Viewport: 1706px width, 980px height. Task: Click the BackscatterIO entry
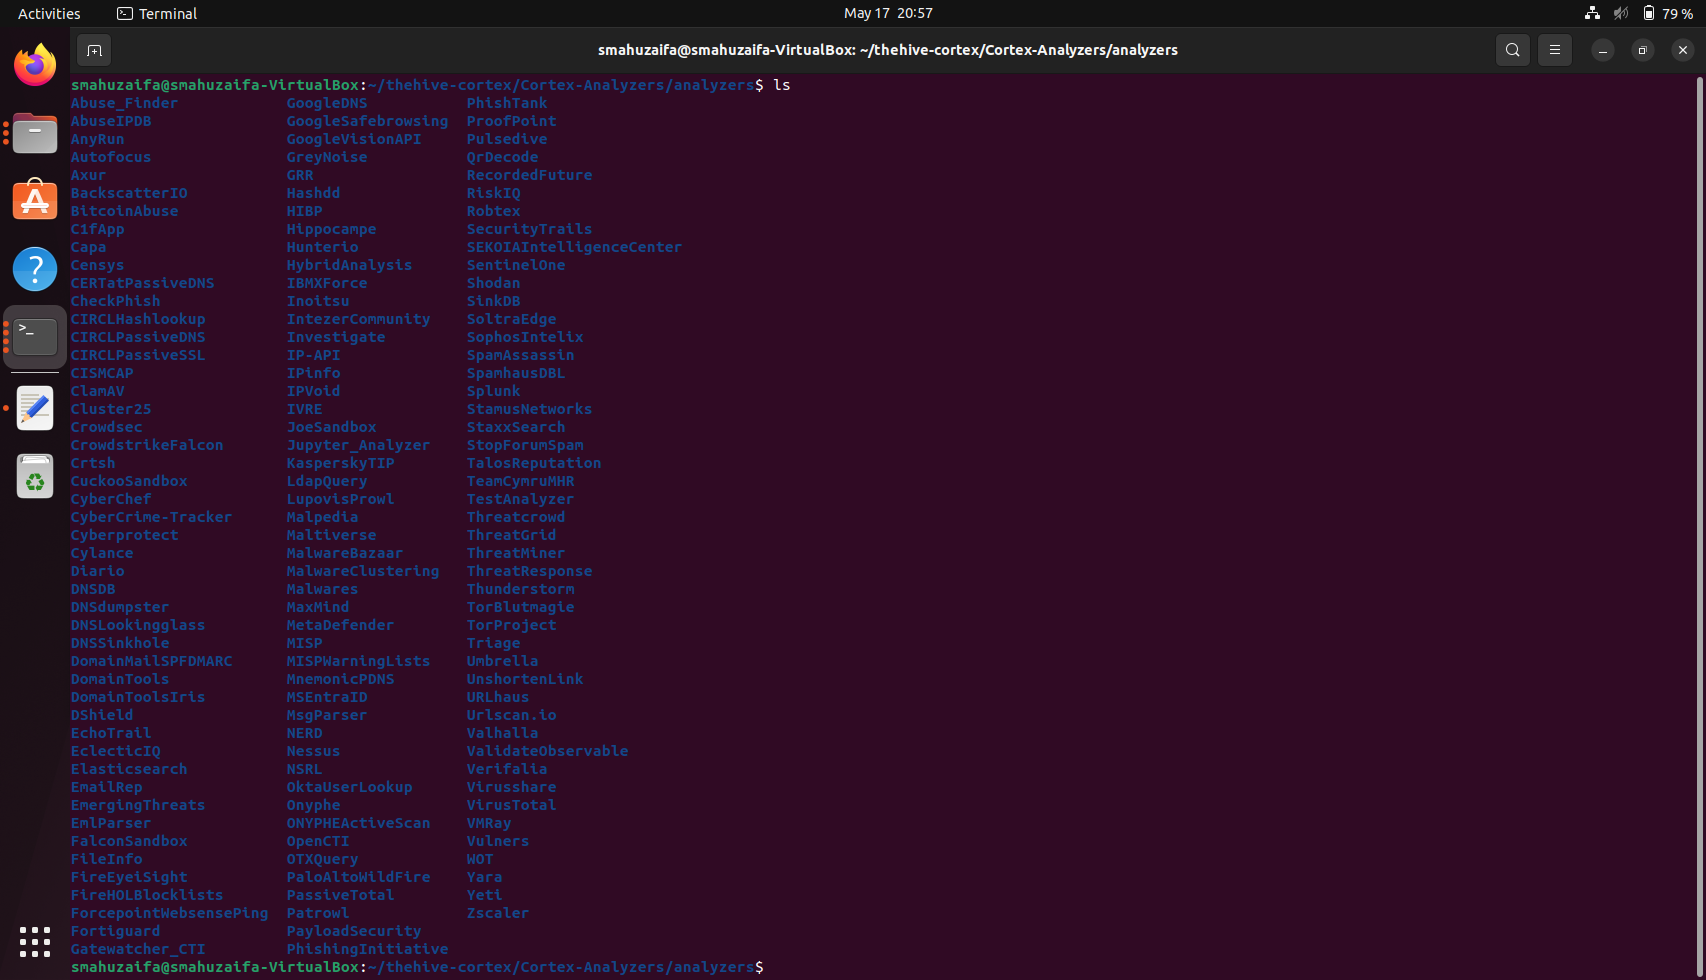pyautogui.click(x=129, y=193)
